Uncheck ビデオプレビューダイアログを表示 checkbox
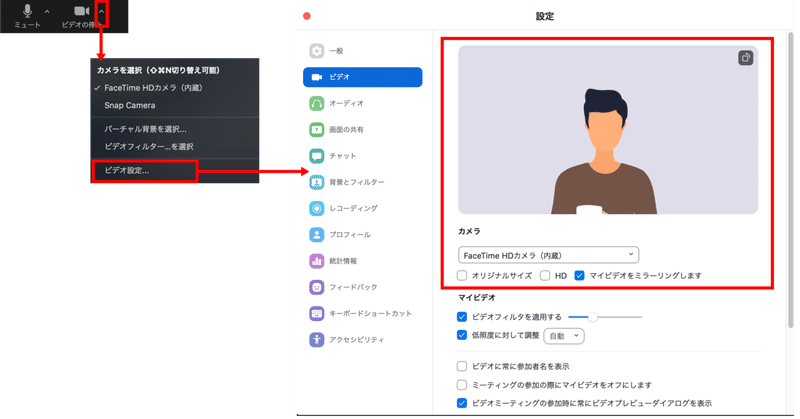Viewport: 800px width, 419px height. tap(462, 403)
